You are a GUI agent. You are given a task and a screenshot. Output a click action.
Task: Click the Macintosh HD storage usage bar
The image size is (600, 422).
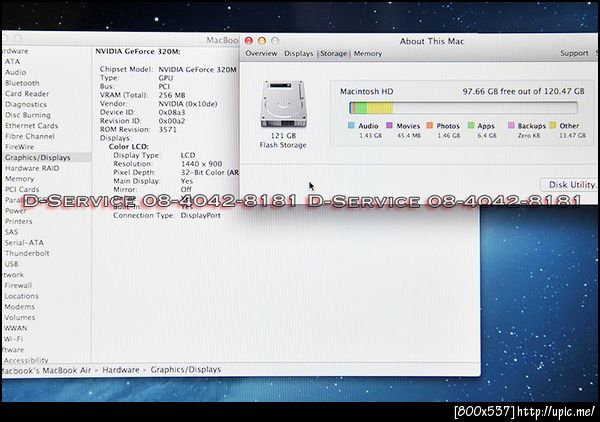click(463, 108)
